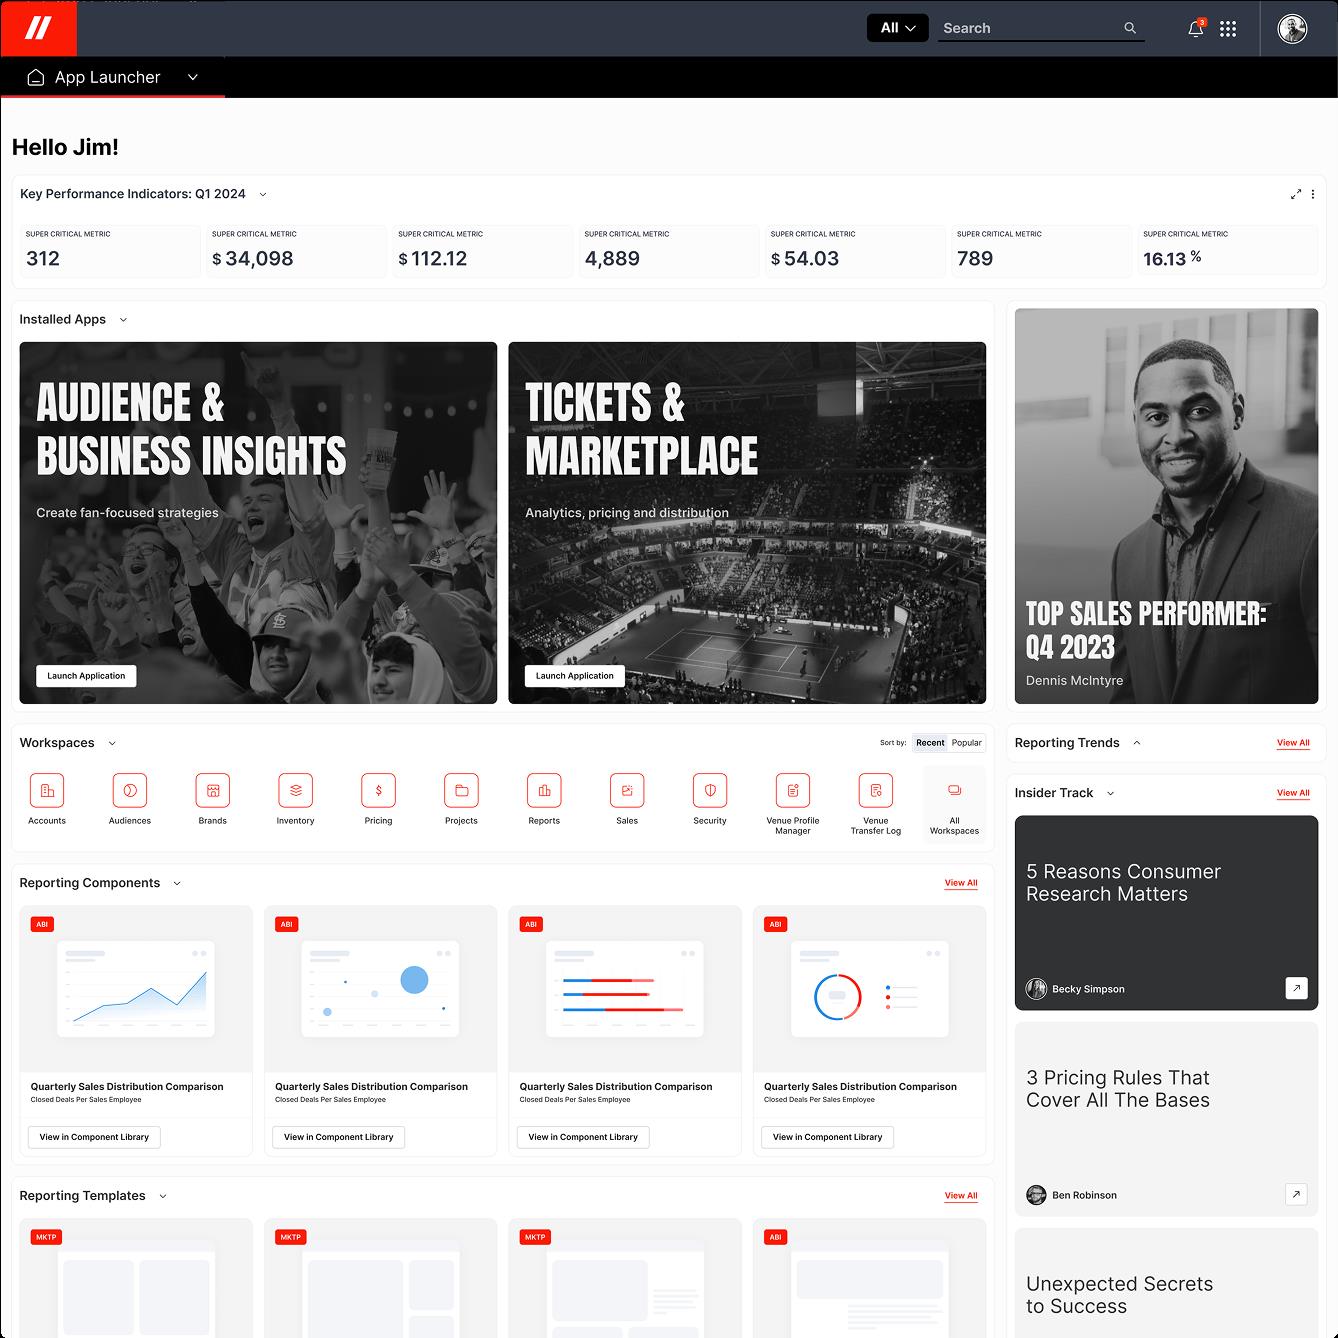Select the $112.12 metric card

click(x=483, y=250)
